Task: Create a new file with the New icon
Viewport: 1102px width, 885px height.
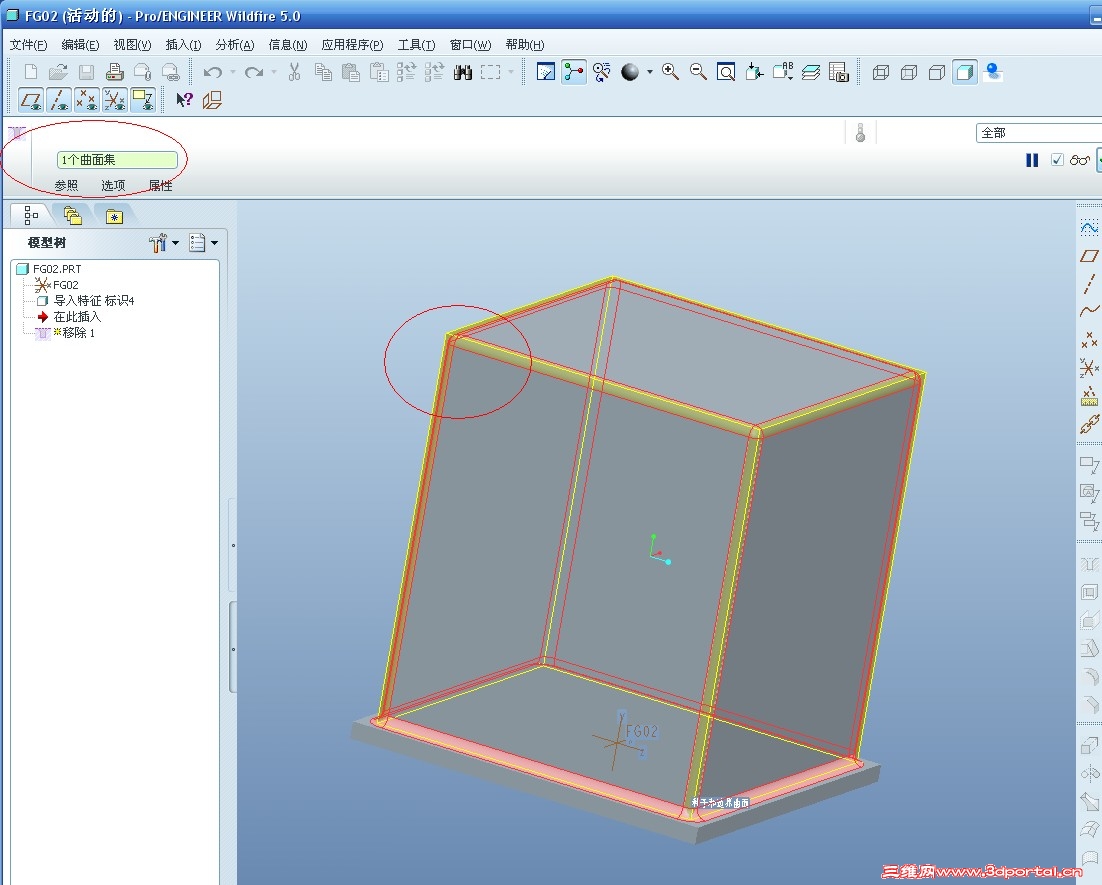Action: (31, 72)
